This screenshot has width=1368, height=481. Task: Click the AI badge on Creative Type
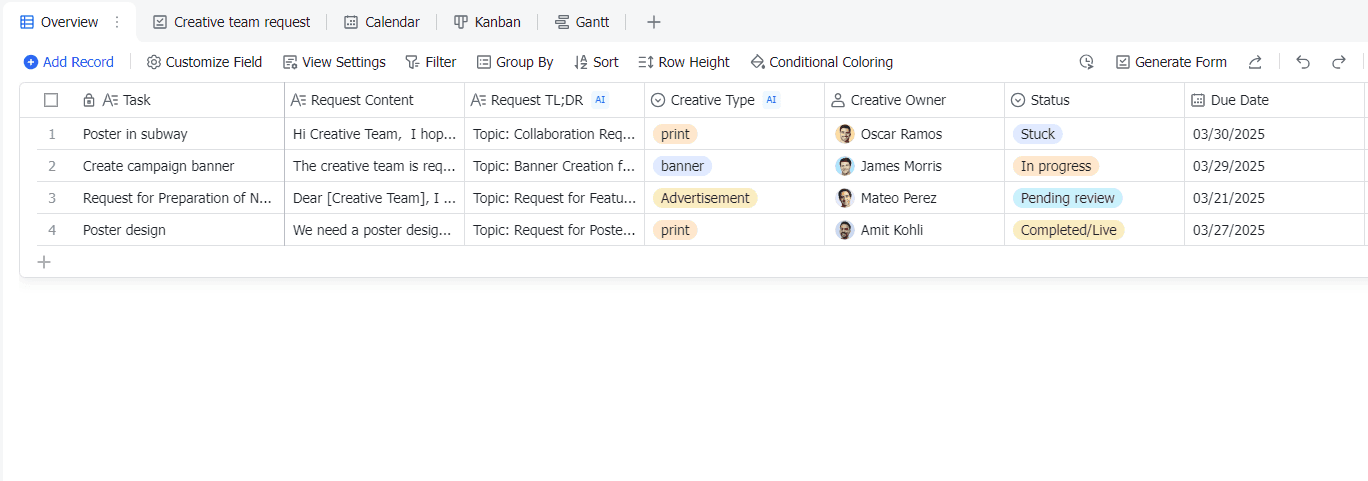pyautogui.click(x=771, y=100)
